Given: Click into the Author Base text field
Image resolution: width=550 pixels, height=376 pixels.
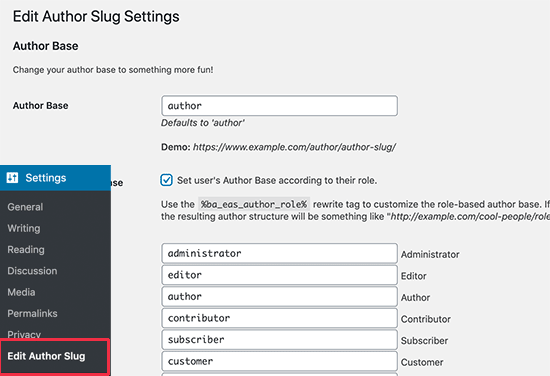Looking at the screenshot, I should pyautogui.click(x=280, y=106).
